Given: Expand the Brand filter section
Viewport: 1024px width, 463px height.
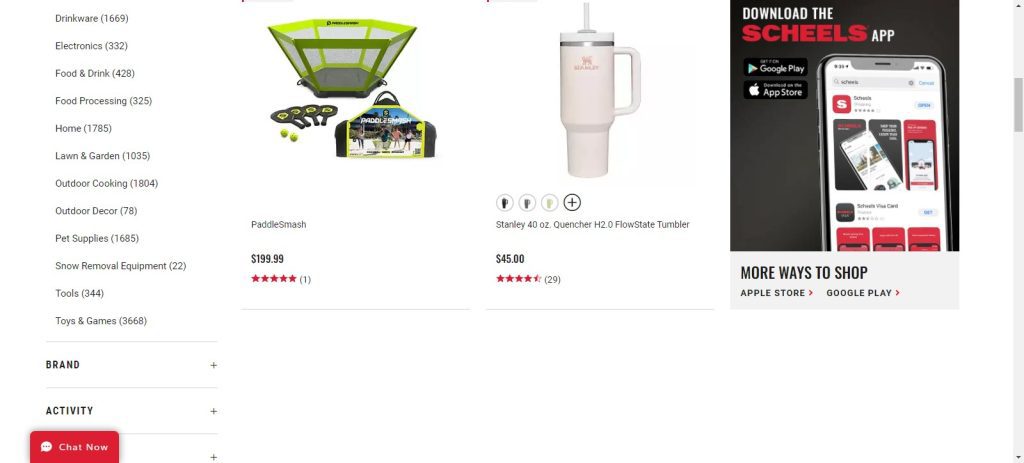Looking at the screenshot, I should [x=131, y=365].
